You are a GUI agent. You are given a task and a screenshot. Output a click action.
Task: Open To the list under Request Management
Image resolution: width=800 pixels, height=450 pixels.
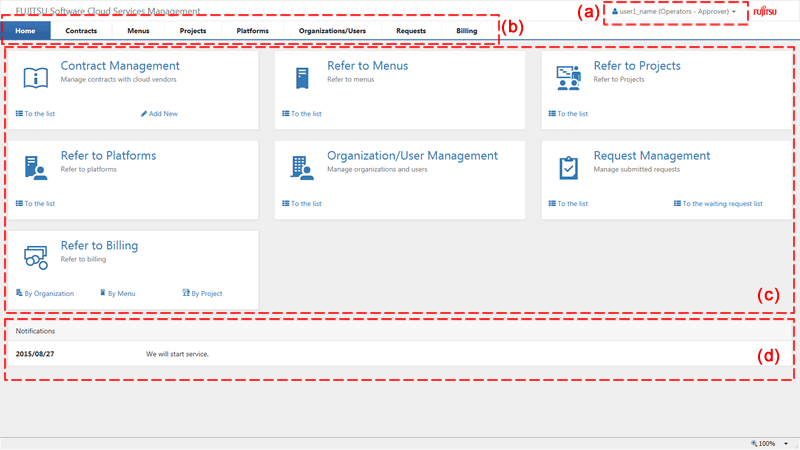point(568,204)
